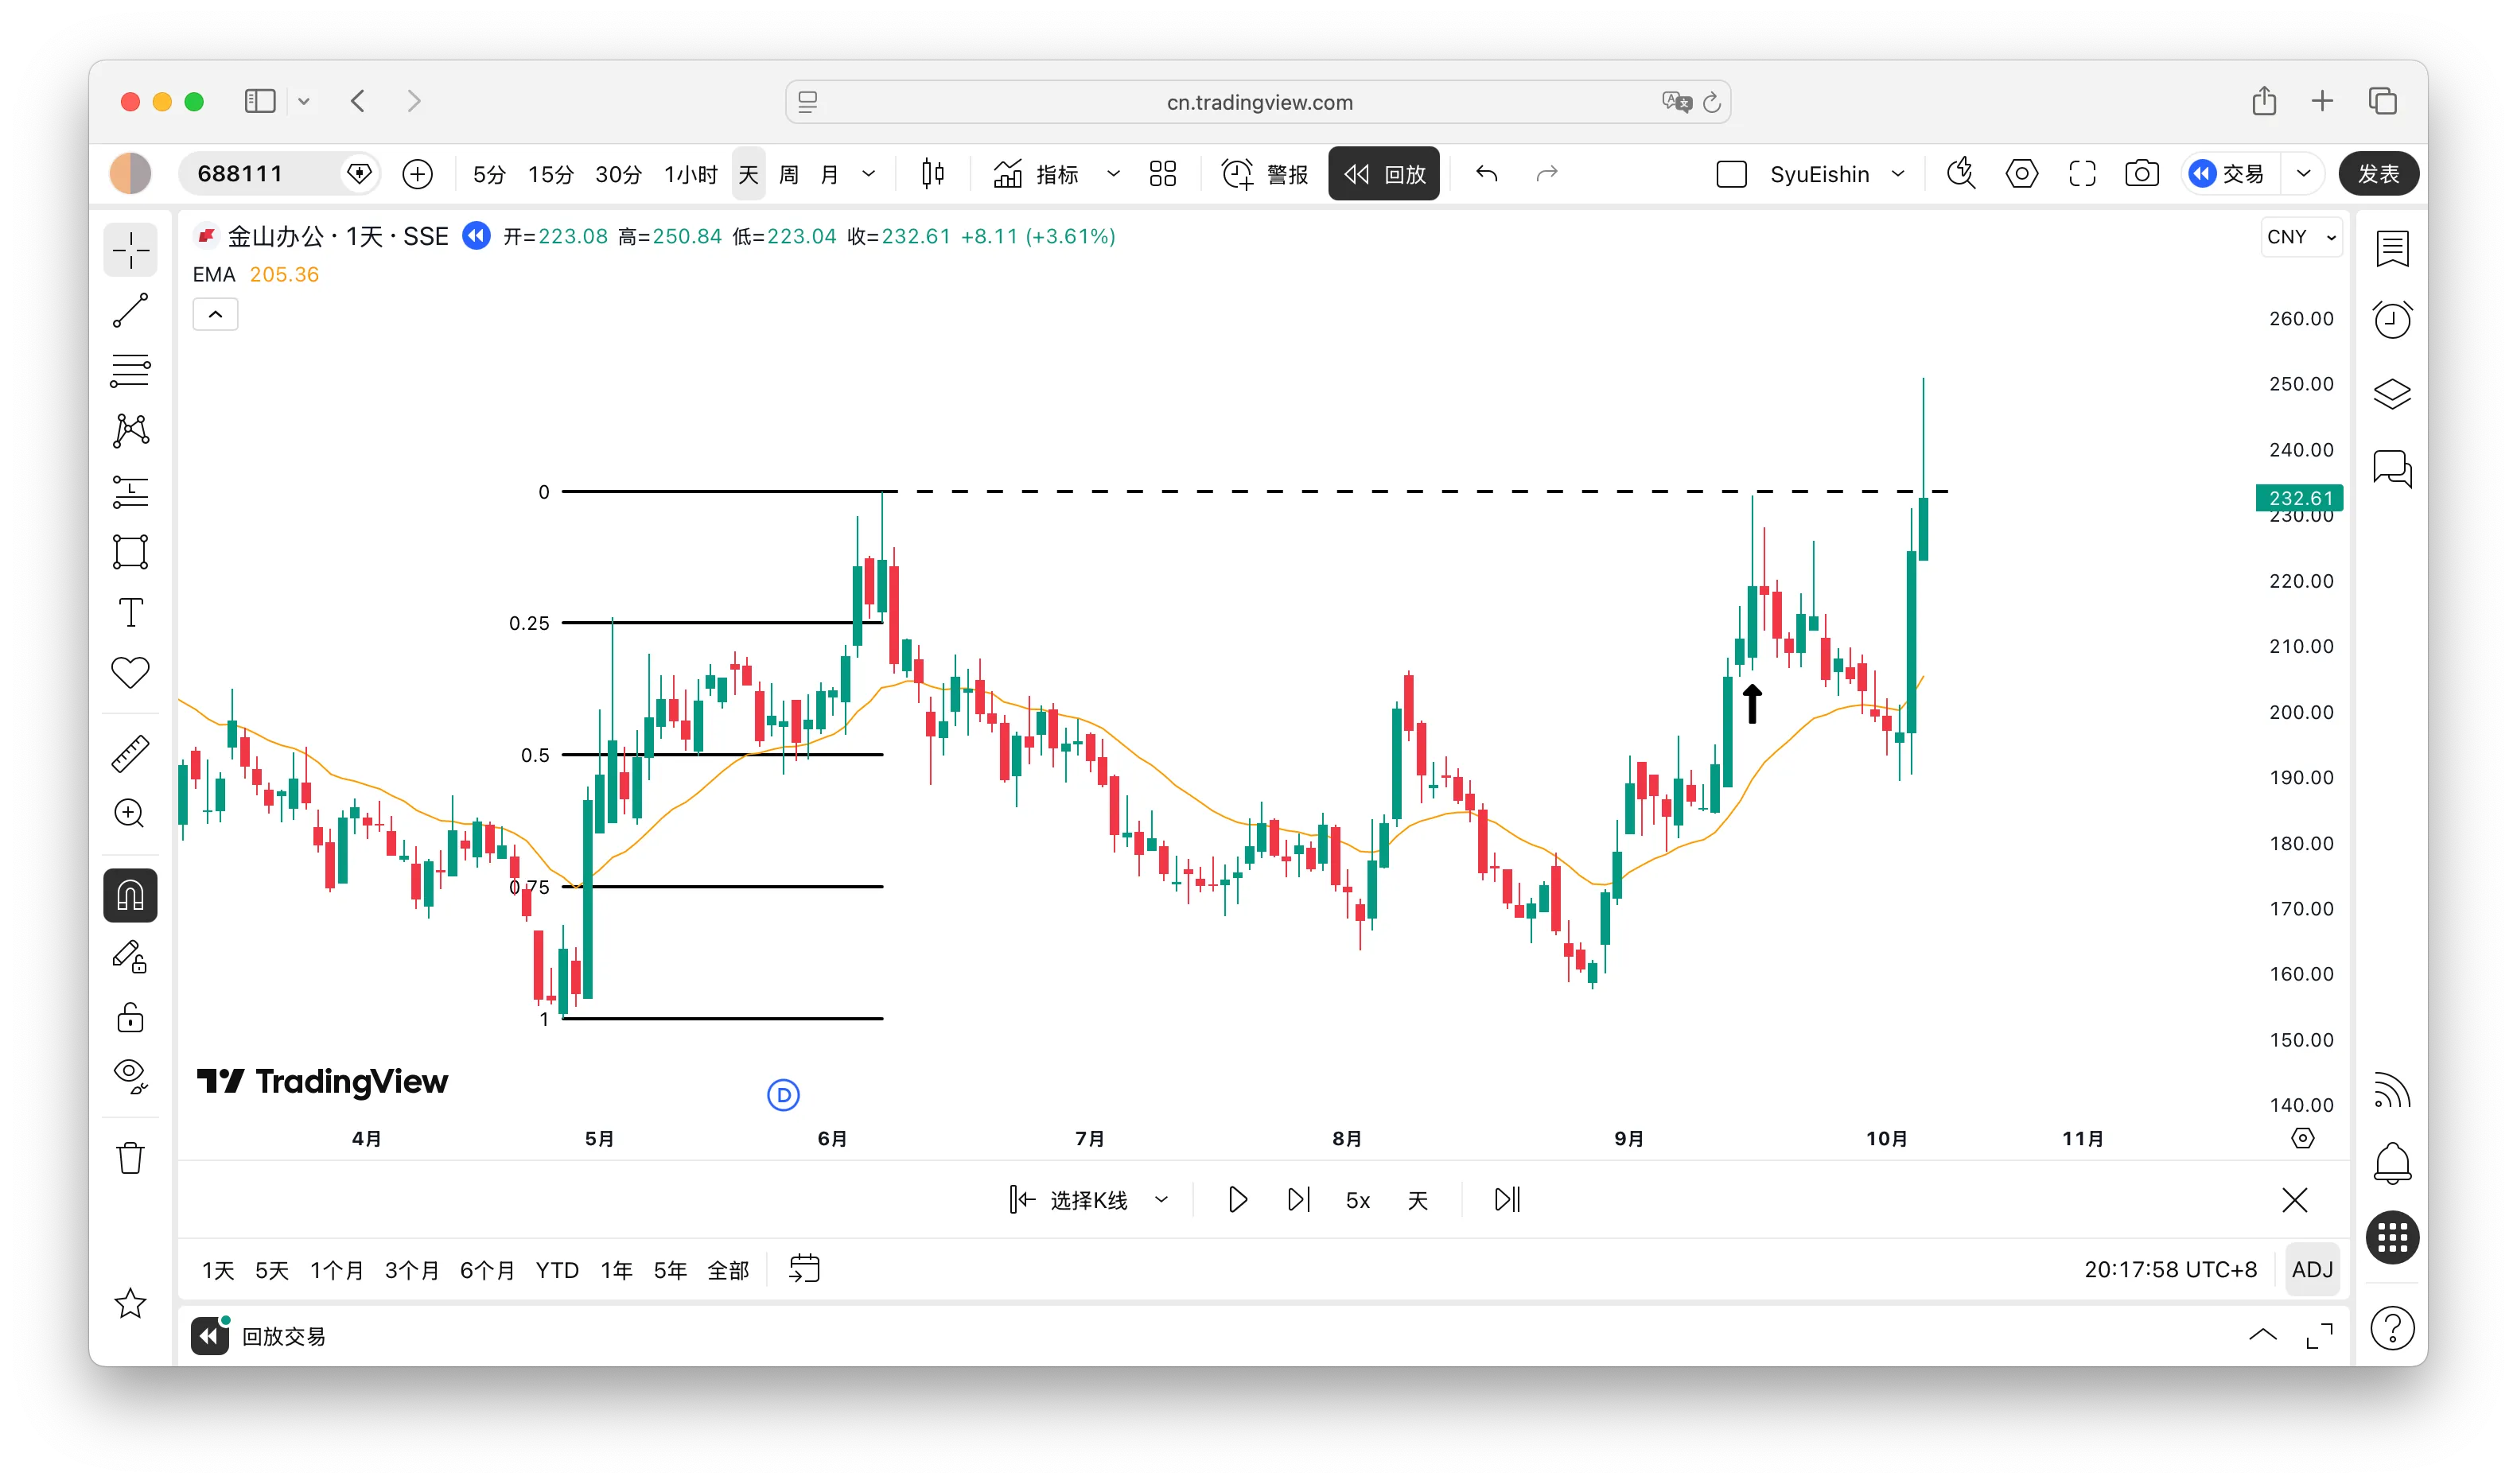Click the 回放 replay button
This screenshot has height=1484, width=2517.
(x=1383, y=174)
